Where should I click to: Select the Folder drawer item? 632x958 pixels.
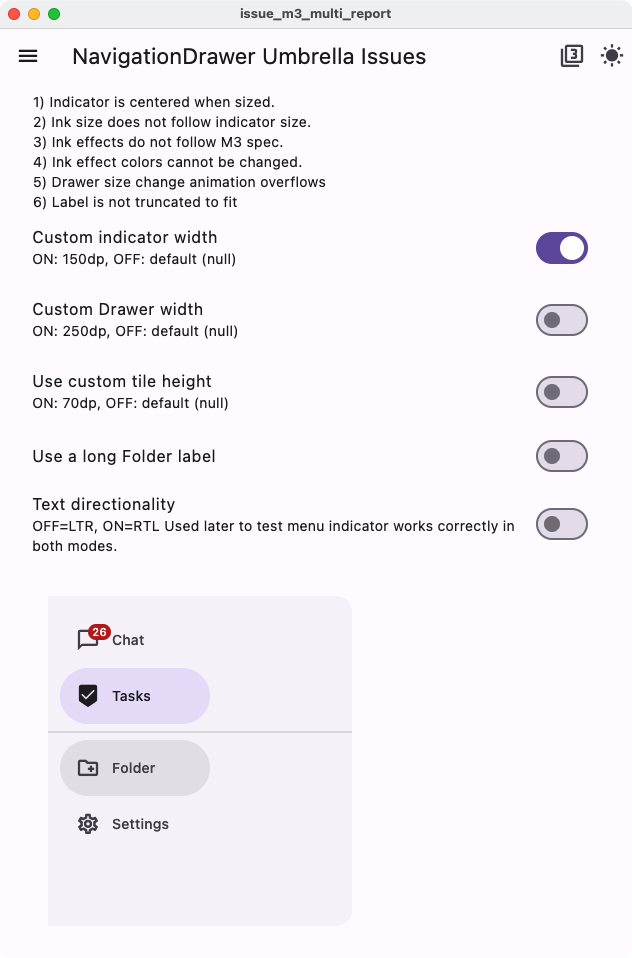(x=134, y=768)
